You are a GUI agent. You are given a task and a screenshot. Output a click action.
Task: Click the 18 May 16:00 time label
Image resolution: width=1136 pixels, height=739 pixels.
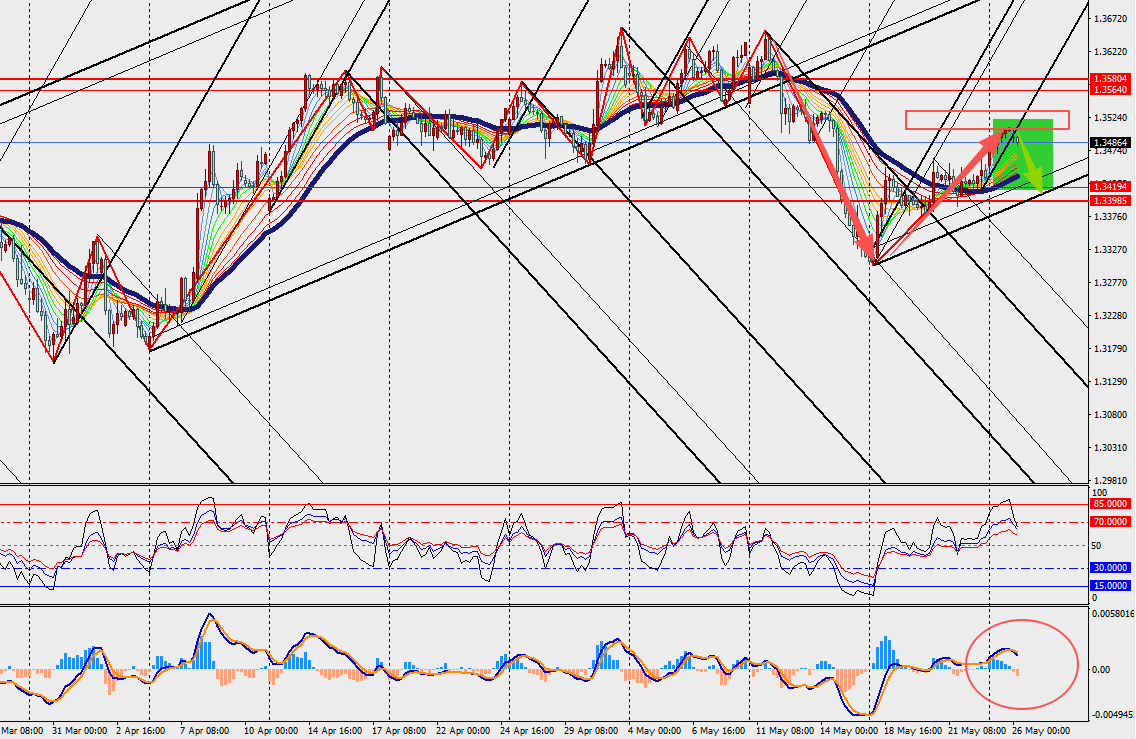click(x=913, y=731)
